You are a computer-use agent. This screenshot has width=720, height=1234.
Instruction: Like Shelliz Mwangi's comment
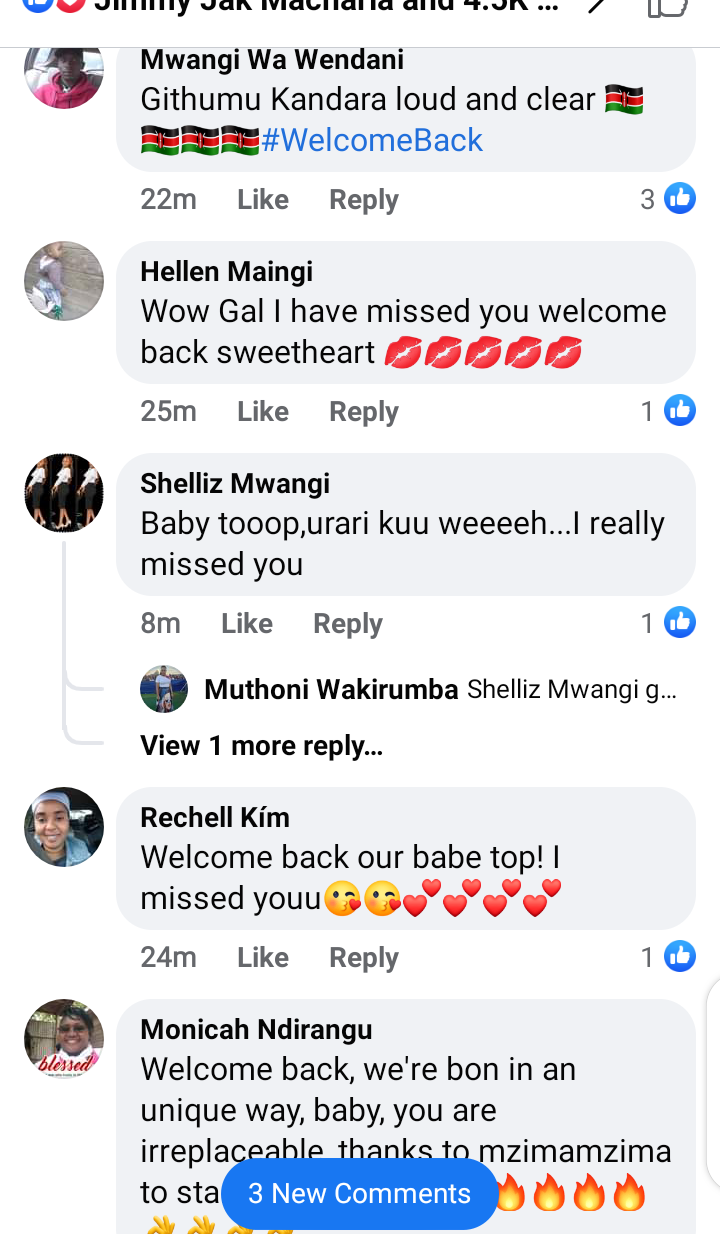click(x=247, y=623)
